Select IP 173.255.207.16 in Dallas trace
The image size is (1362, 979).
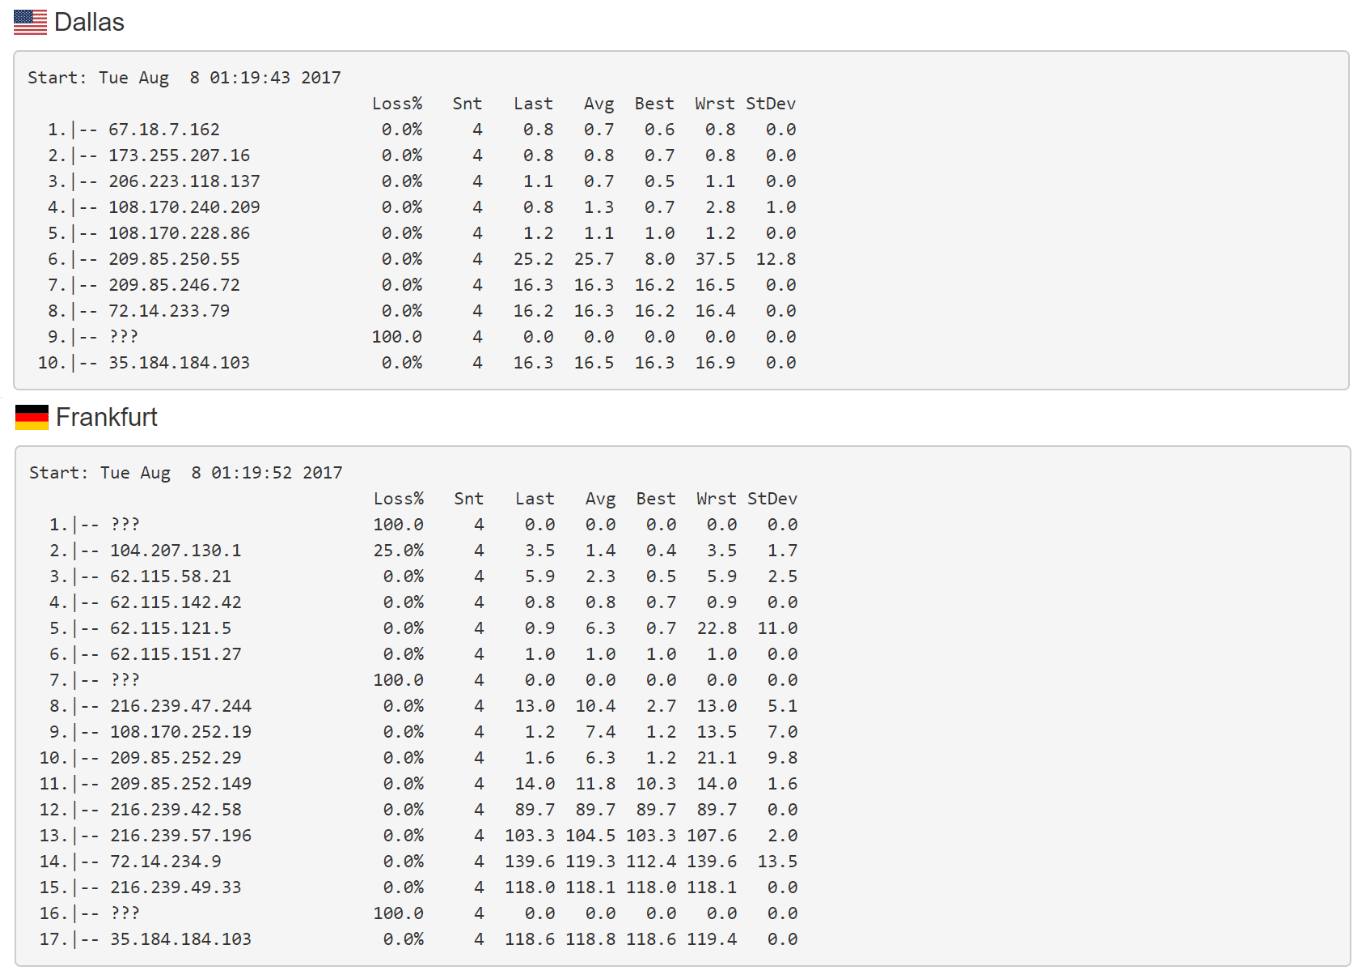pyautogui.click(x=179, y=156)
